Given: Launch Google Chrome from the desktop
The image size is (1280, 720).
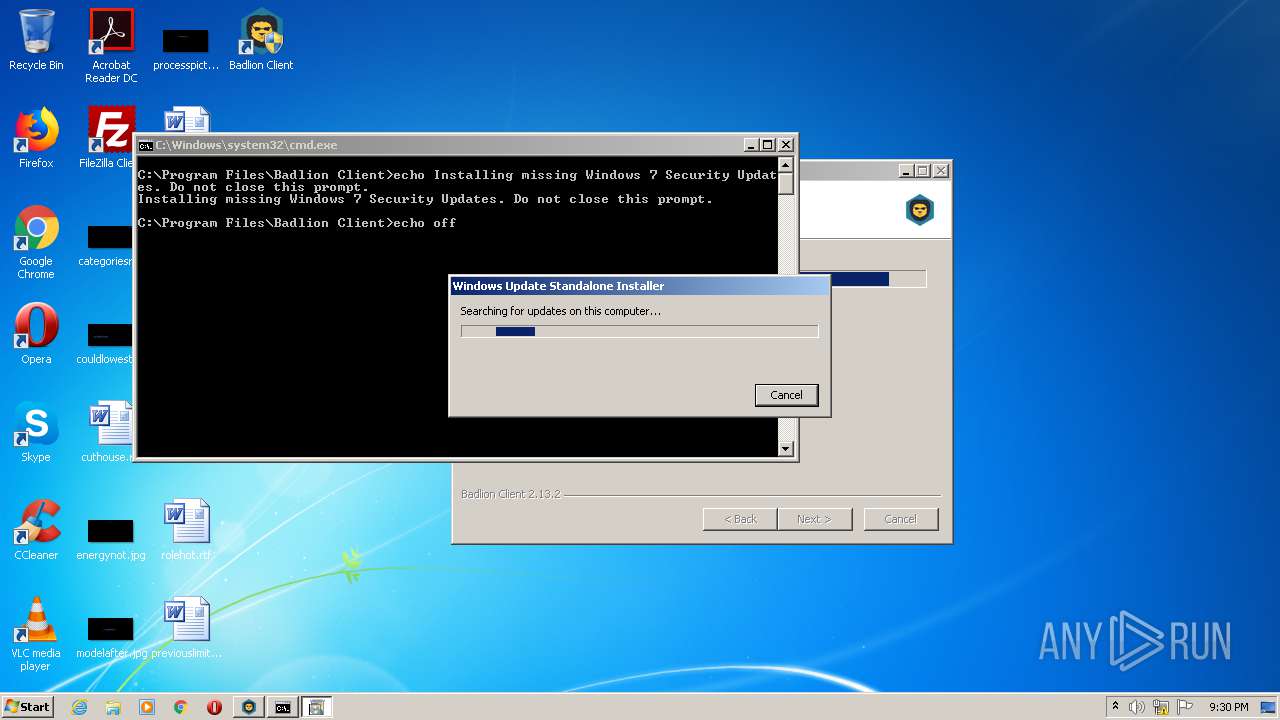Looking at the screenshot, I should tap(36, 243).
